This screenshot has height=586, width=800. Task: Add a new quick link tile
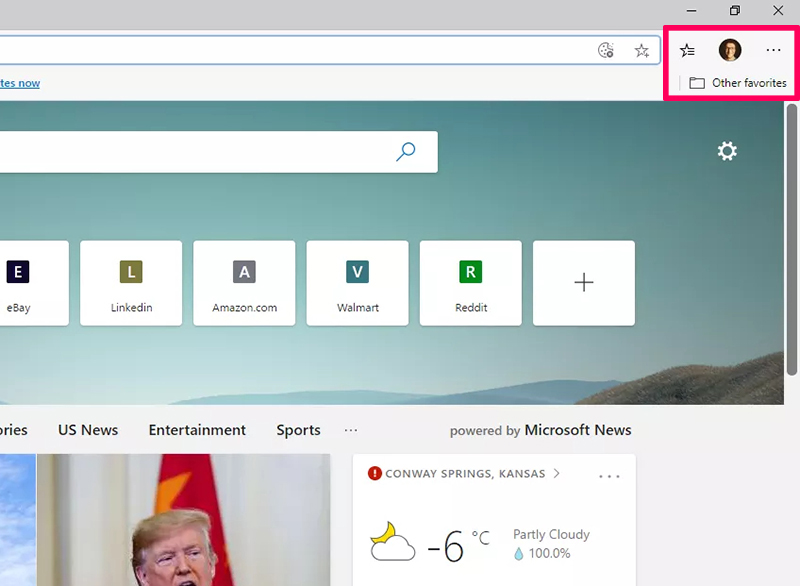[584, 283]
